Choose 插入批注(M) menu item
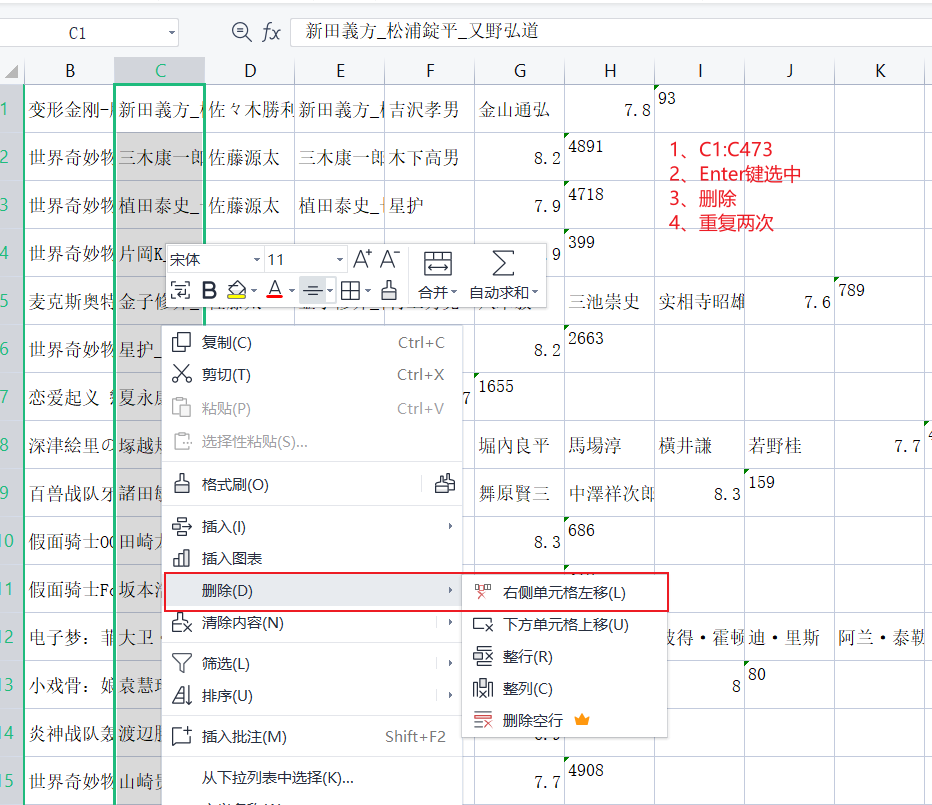Viewport: 932px width, 805px height. 312,736
